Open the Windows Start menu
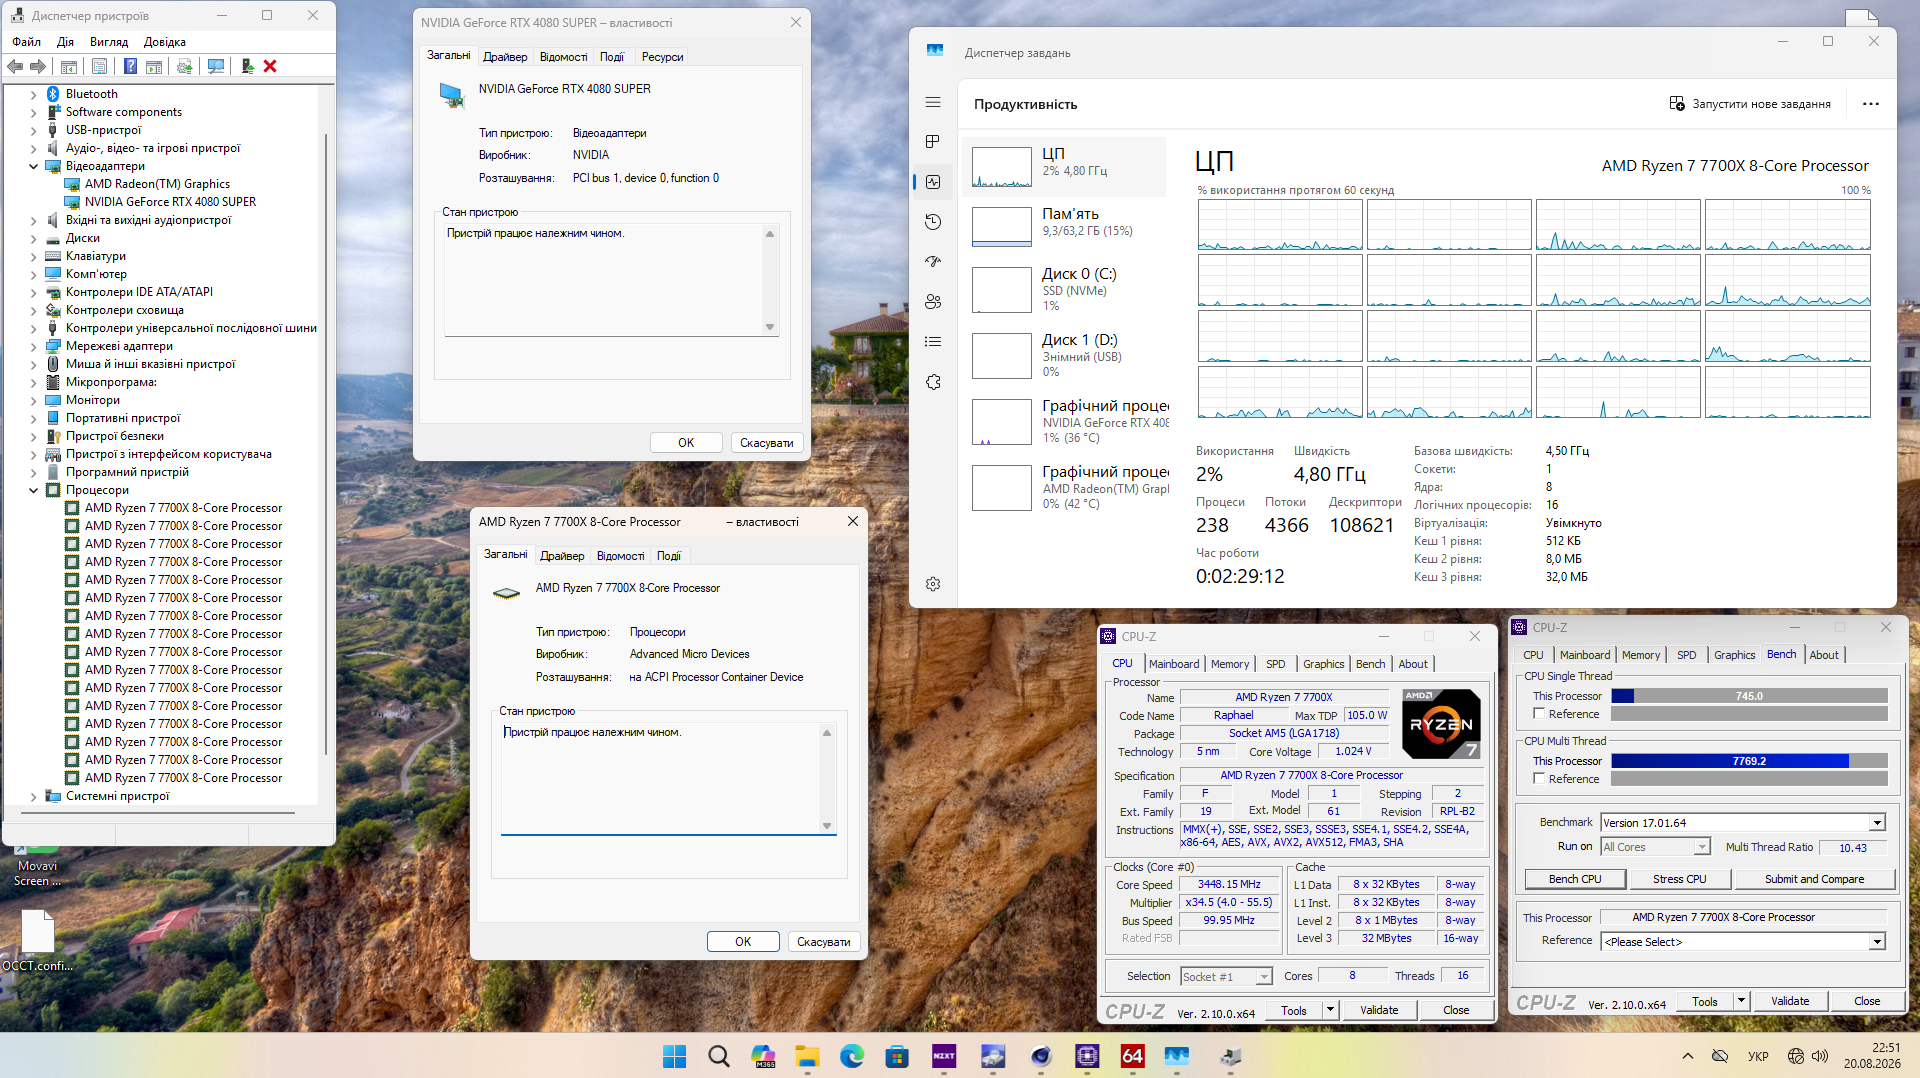Viewport: 1920px width, 1078px height. pyautogui.click(x=675, y=1056)
